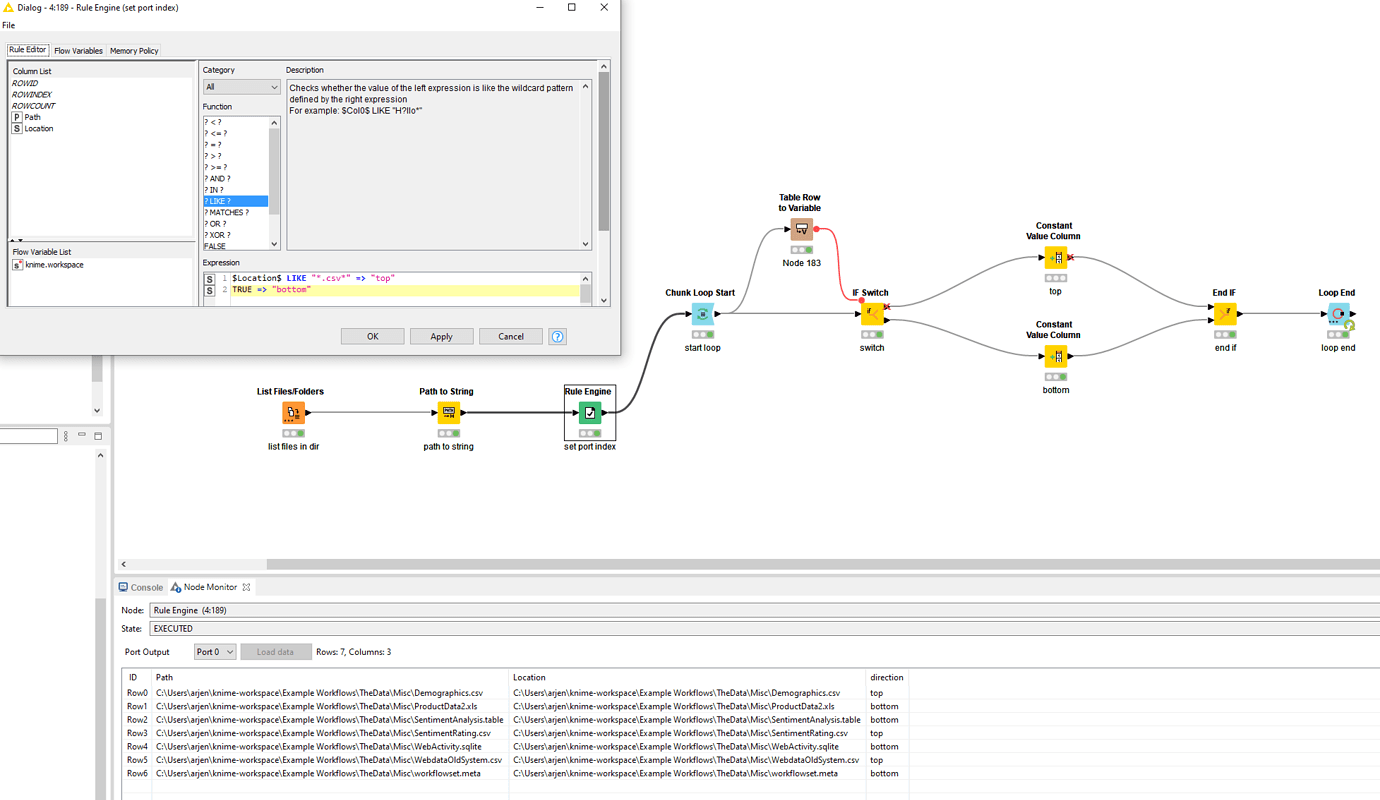1380x800 pixels.
Task: Switch to the Flow Variables tab
Action: click(78, 51)
